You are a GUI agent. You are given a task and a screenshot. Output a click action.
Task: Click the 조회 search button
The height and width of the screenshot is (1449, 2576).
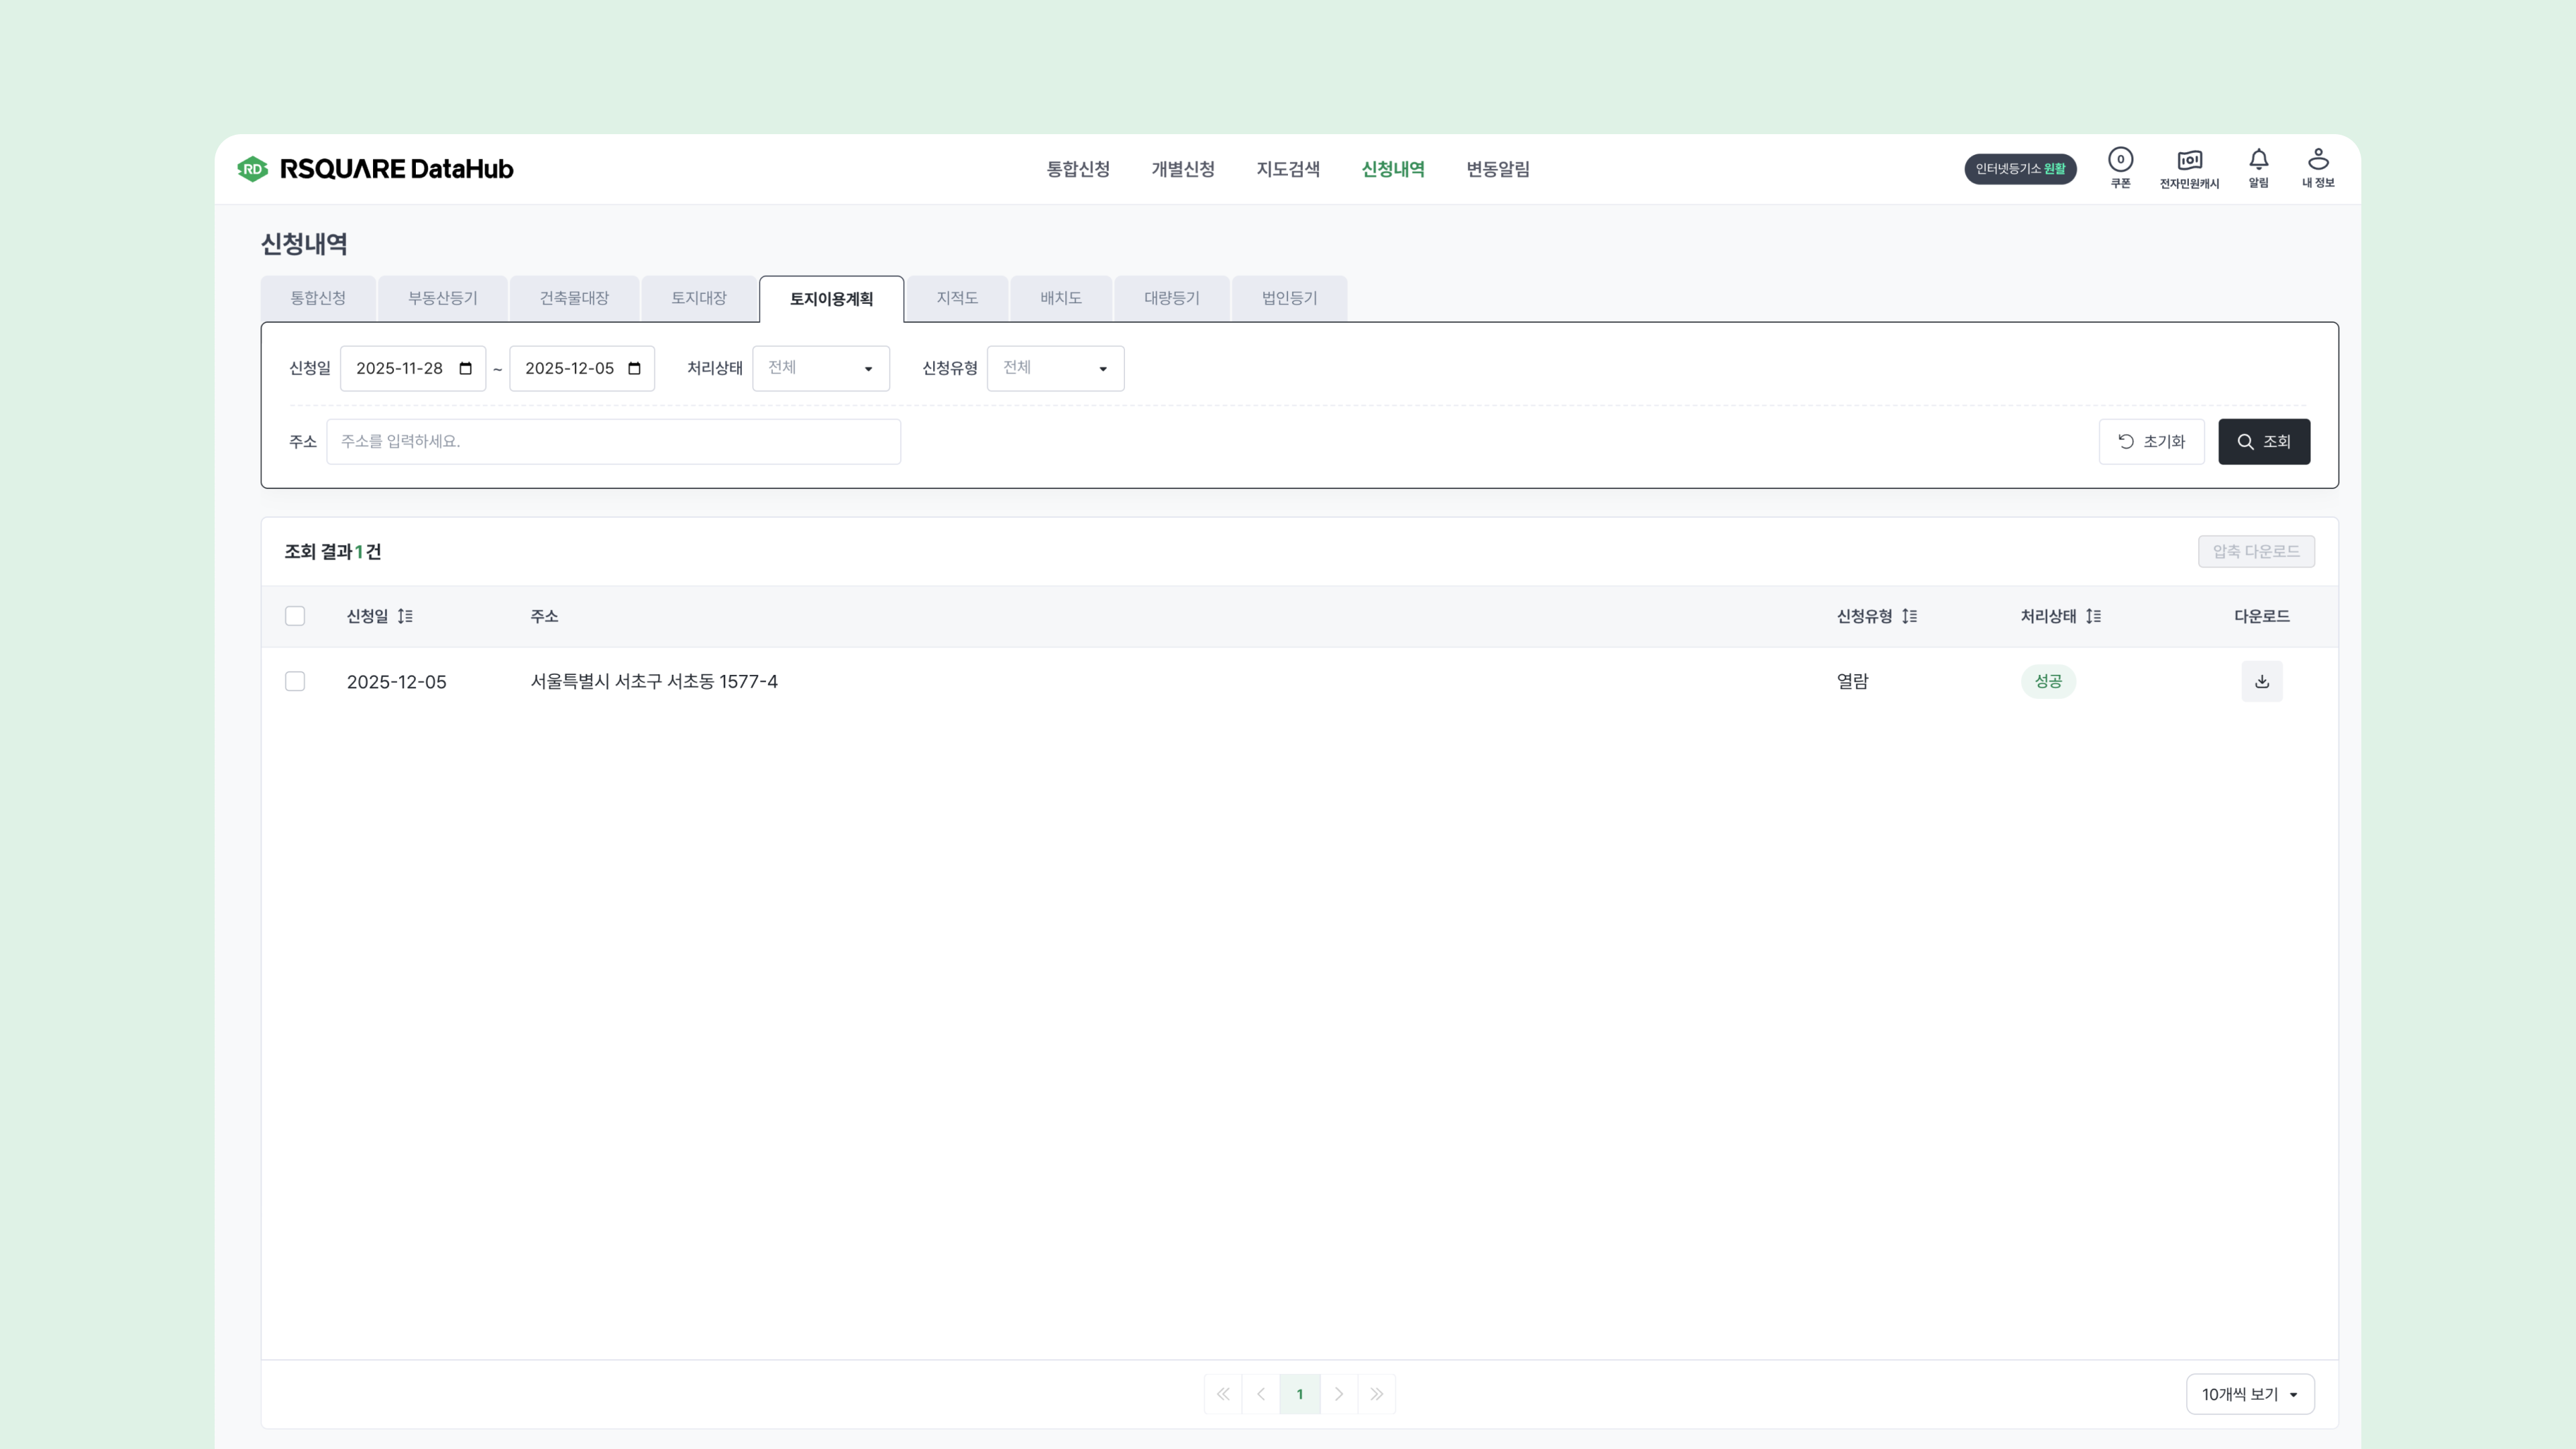tap(2263, 441)
